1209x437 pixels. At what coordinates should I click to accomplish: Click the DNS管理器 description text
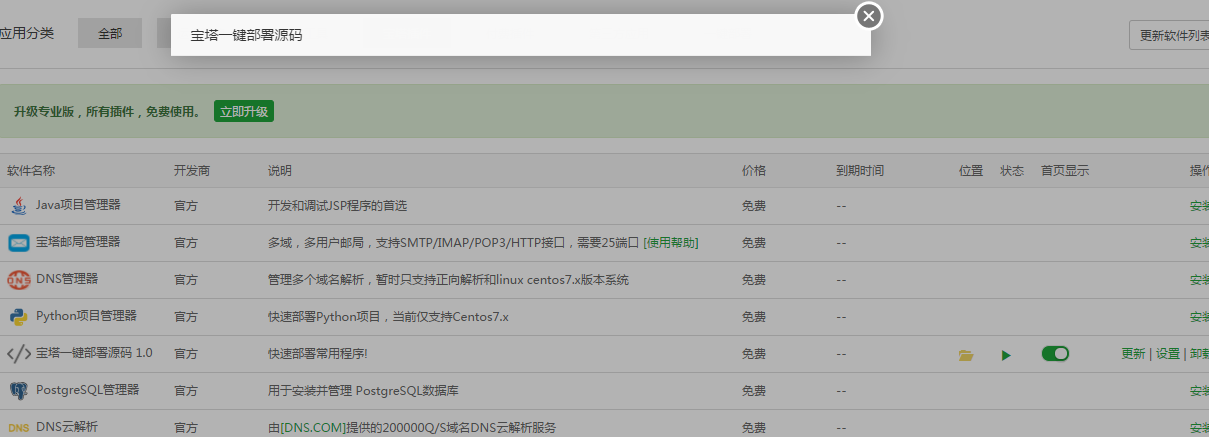tap(449, 280)
